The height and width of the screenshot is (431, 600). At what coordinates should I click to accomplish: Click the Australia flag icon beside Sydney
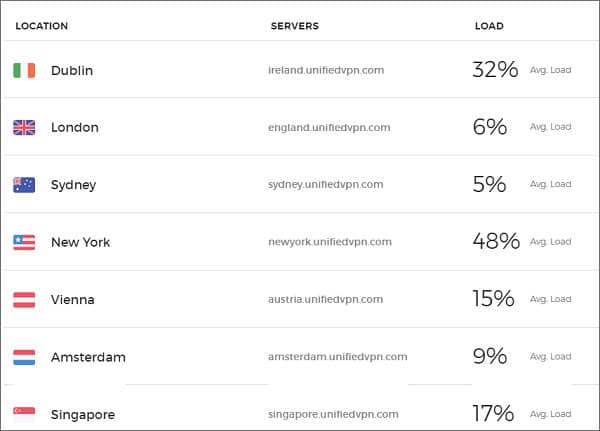coord(24,184)
